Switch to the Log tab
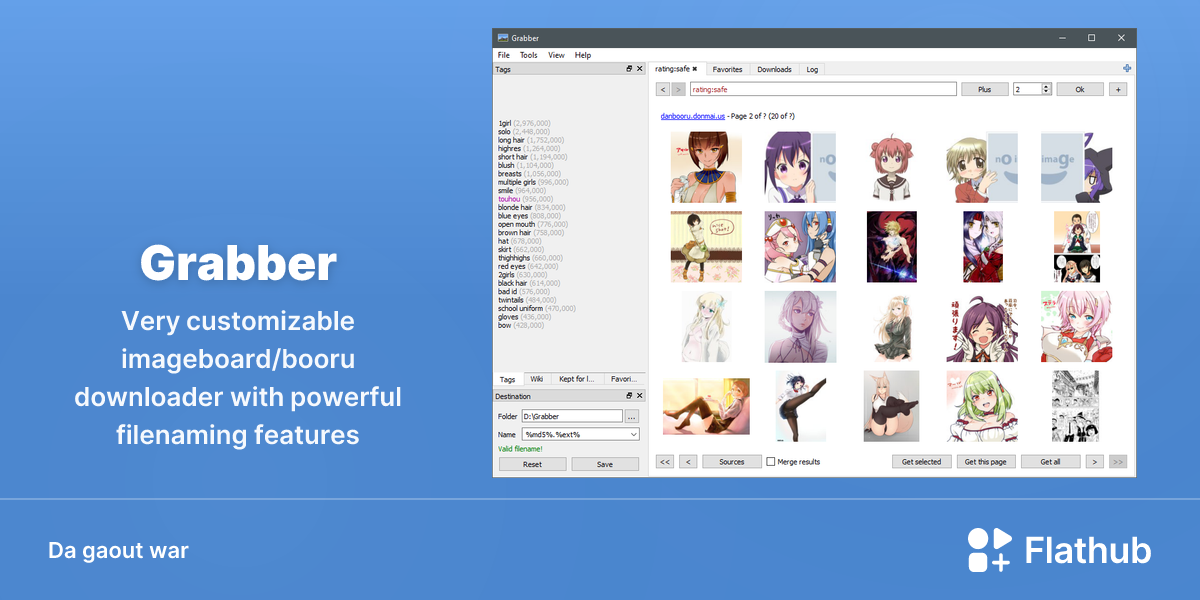Viewport: 1200px width, 600px height. point(812,69)
